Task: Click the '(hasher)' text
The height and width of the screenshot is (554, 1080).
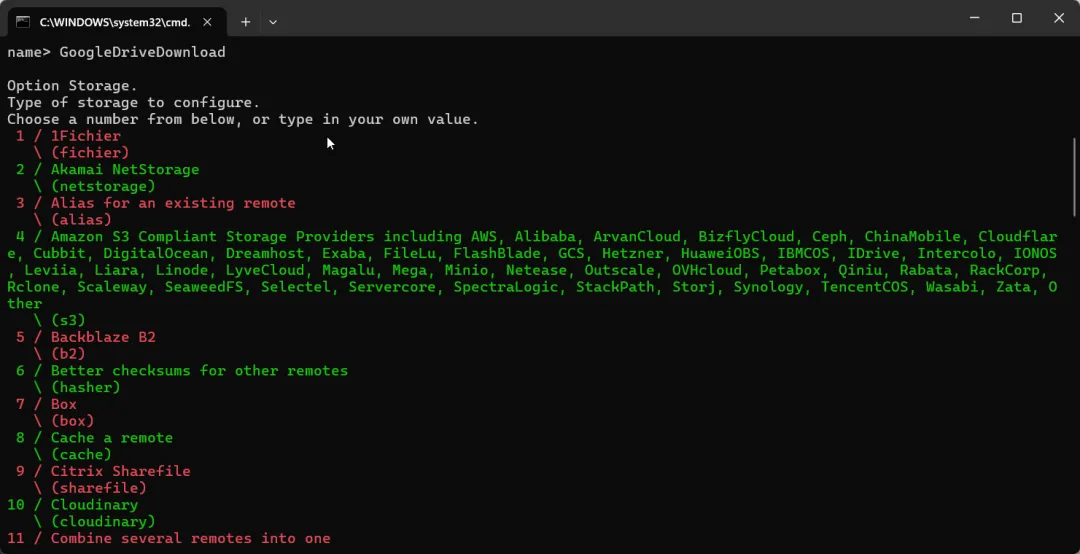Action: pos(85,388)
